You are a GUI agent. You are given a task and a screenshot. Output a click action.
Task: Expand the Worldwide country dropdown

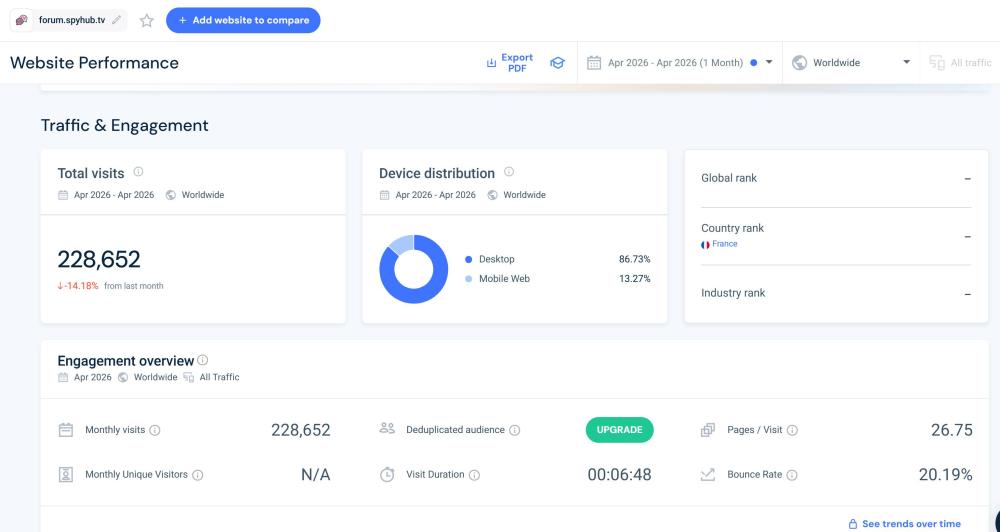coord(851,63)
